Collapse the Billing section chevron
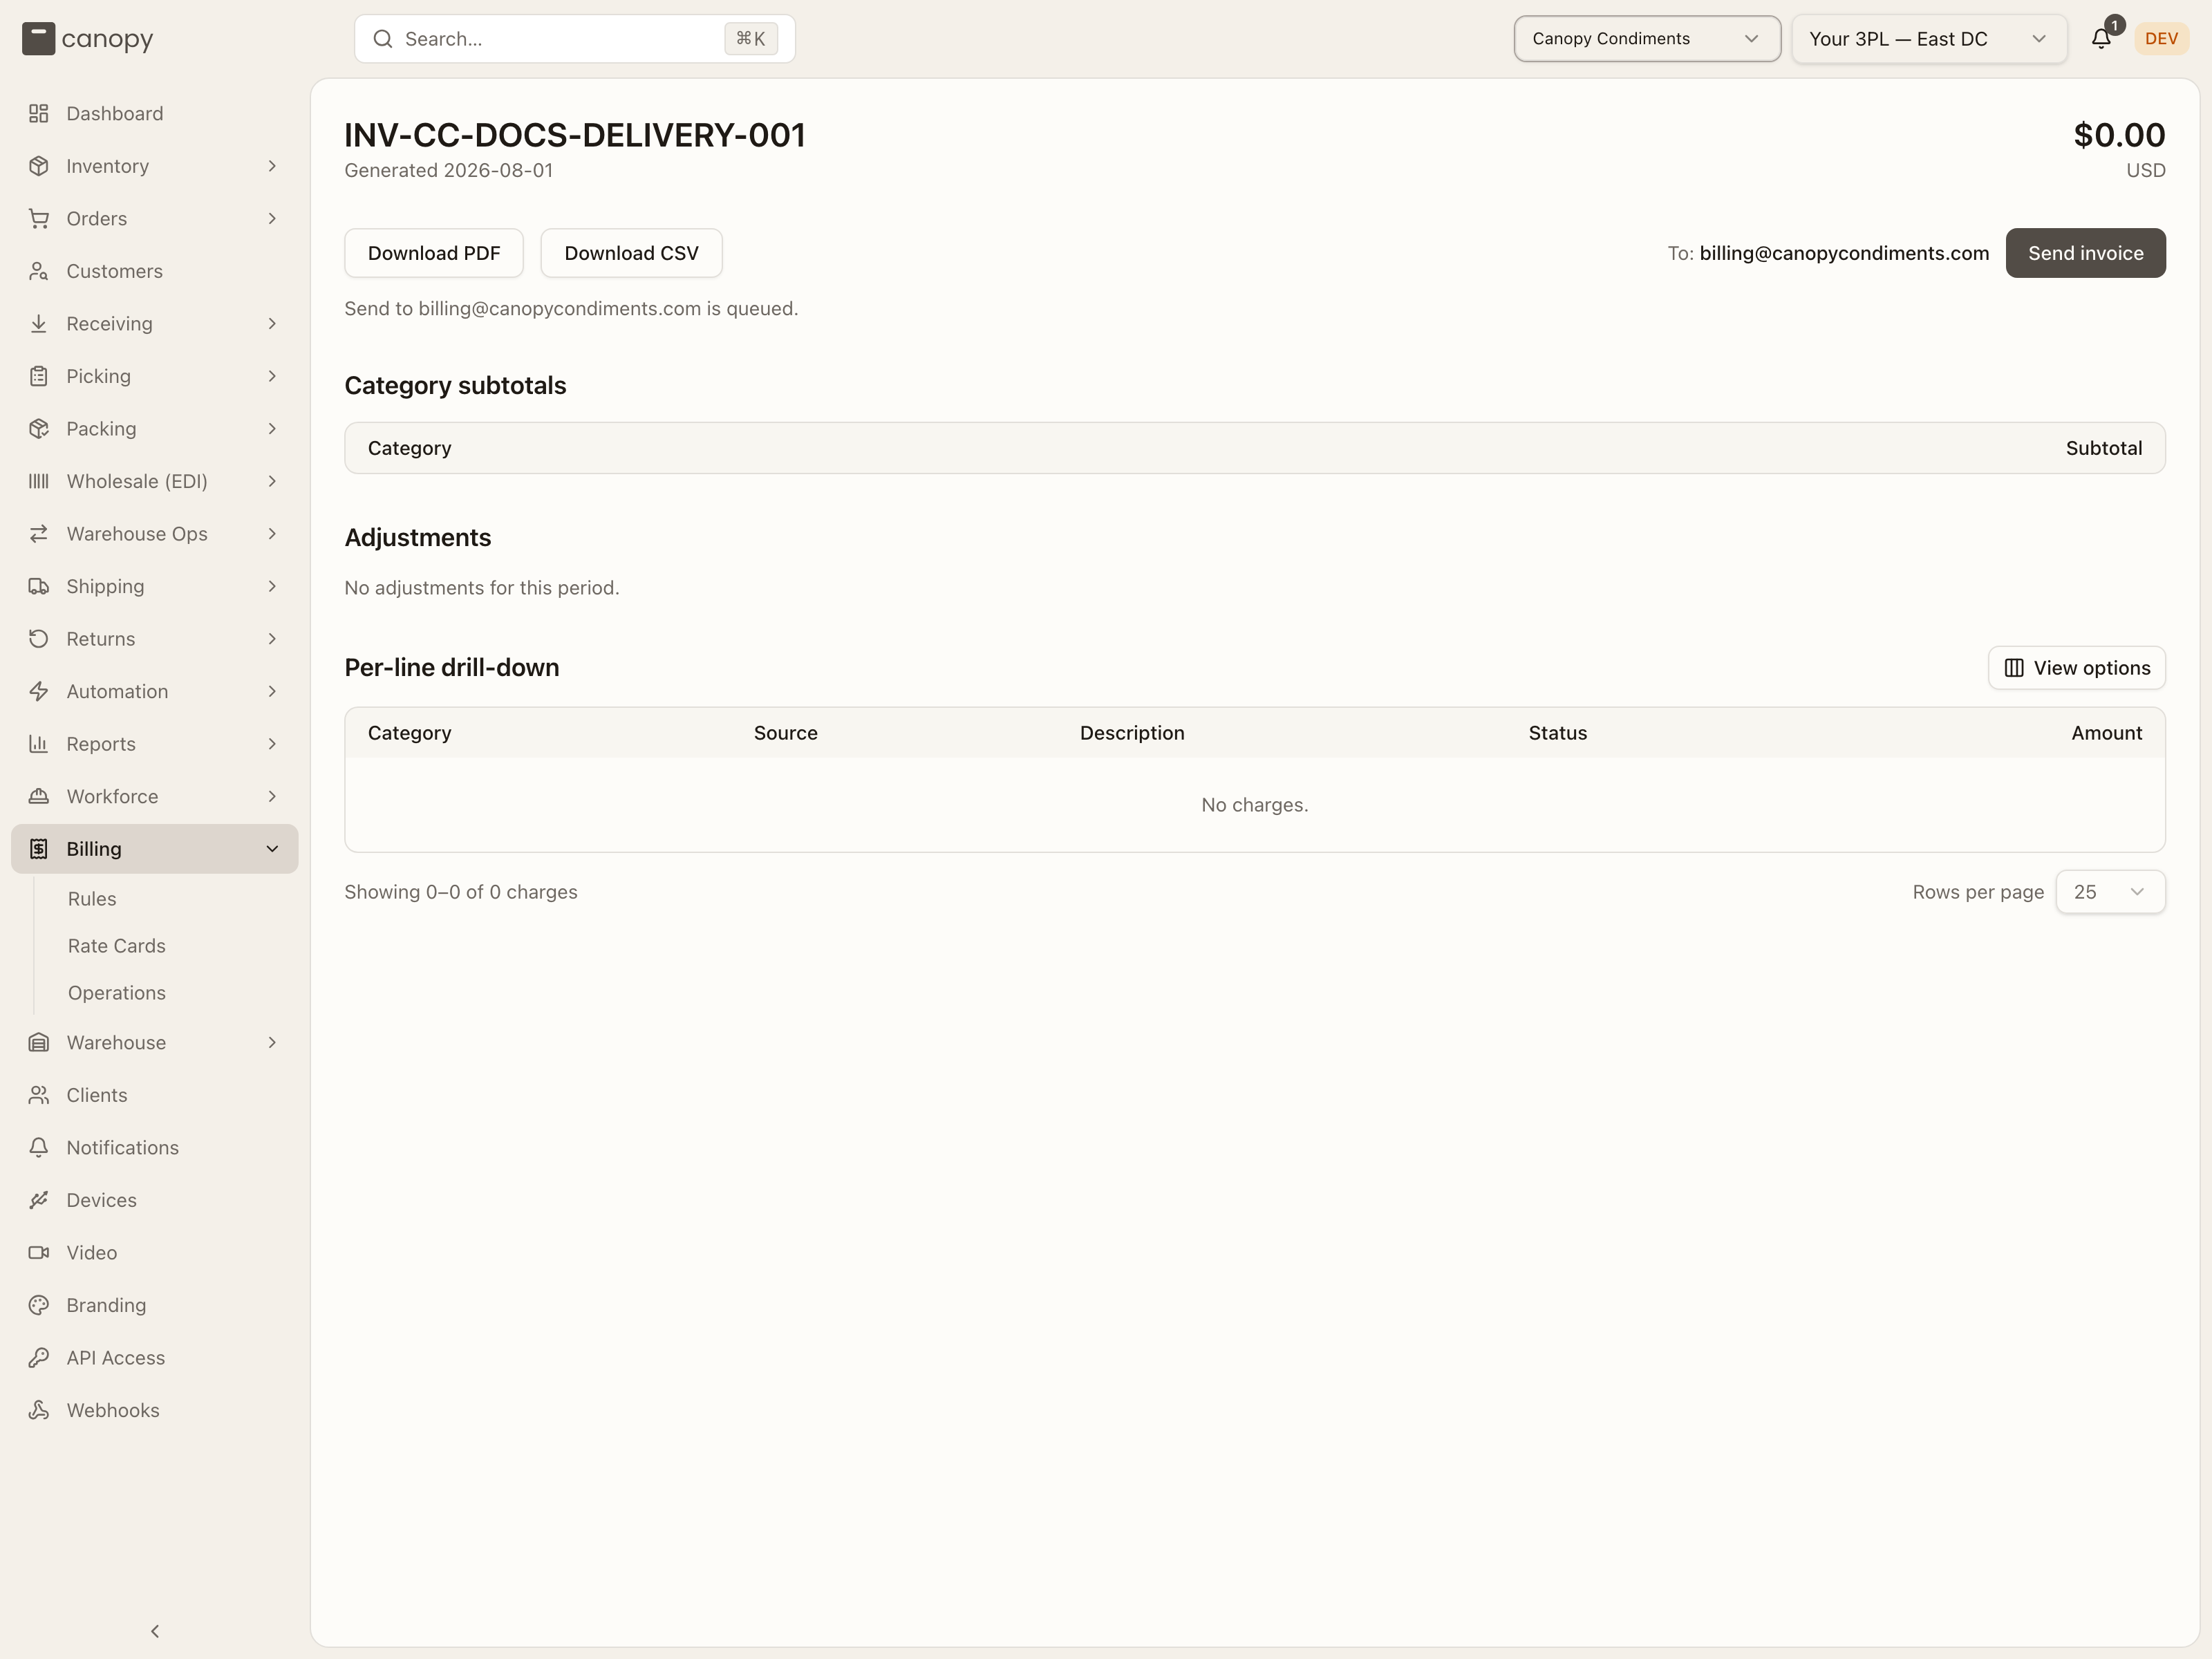 pos(272,849)
